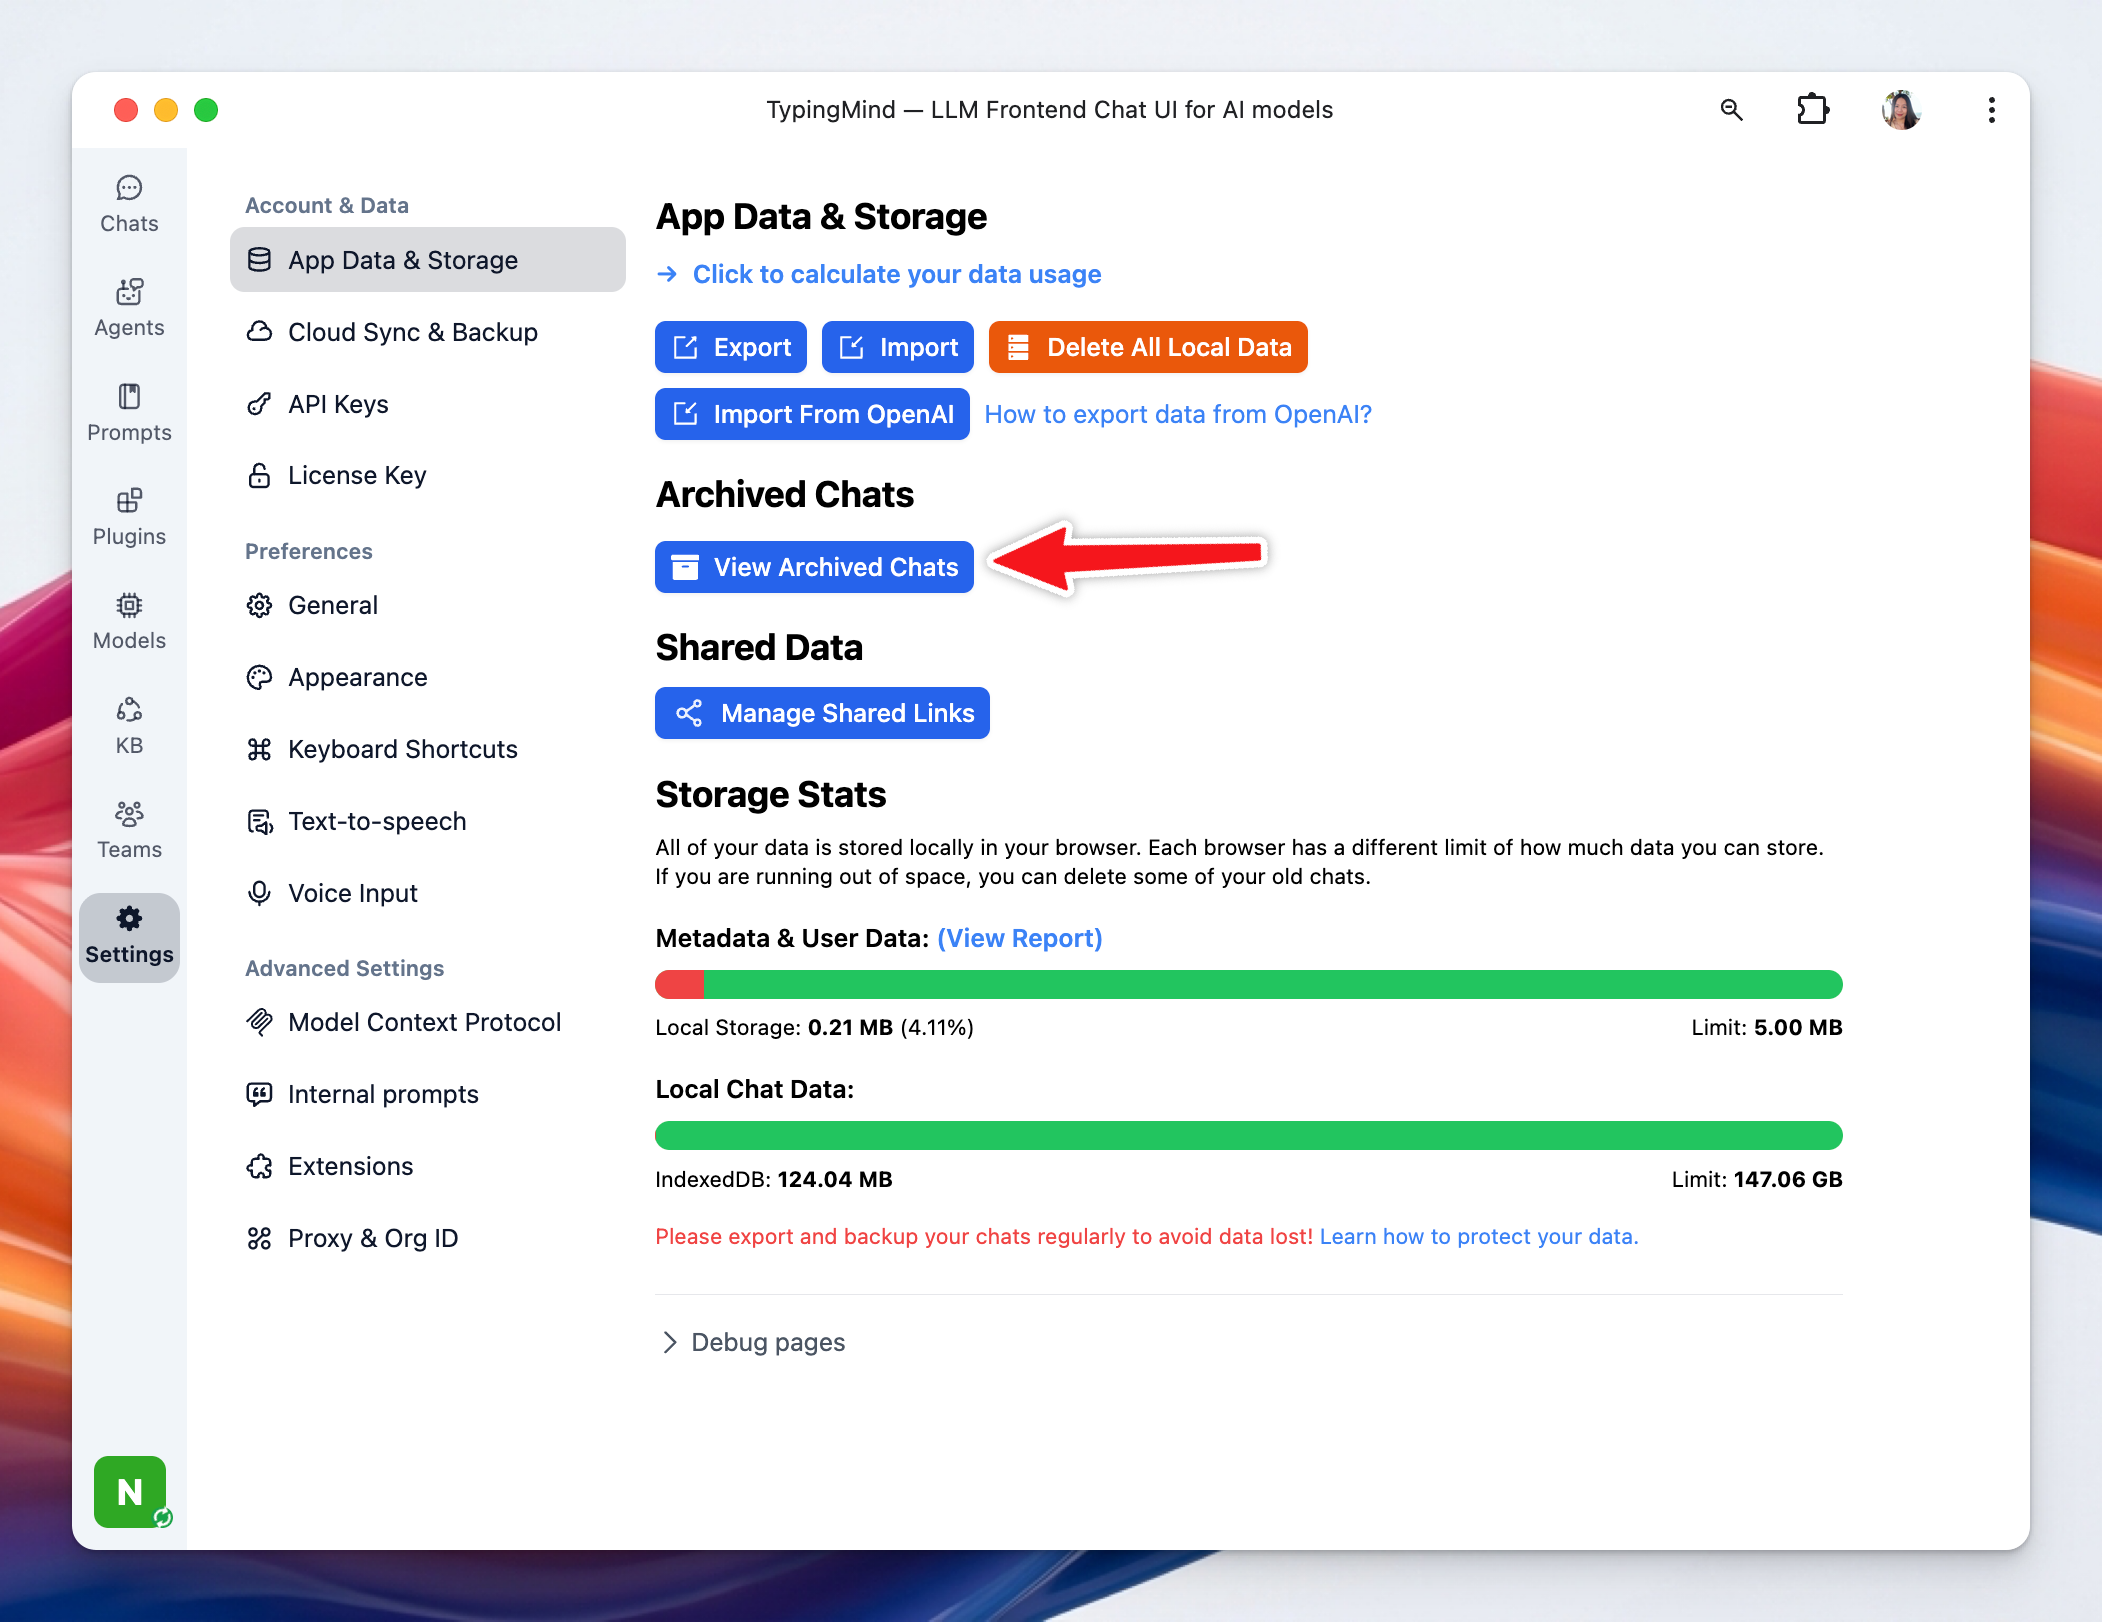2102x1622 pixels.
Task: Click View Archived Chats button
Action: click(814, 567)
